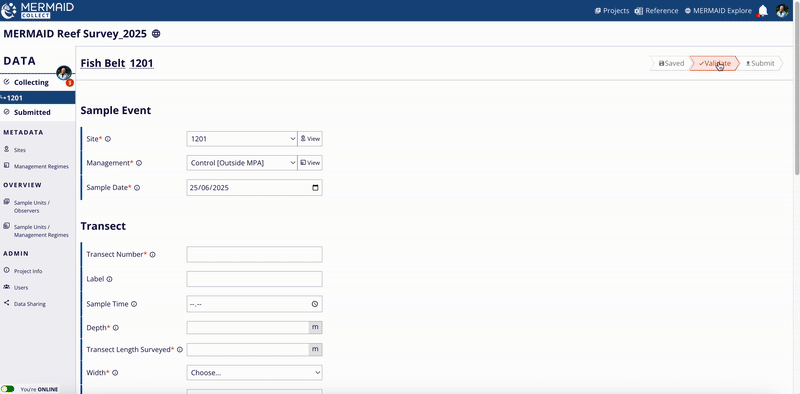
Task: Click the Fish Belt 1201 heading
Action: point(117,63)
